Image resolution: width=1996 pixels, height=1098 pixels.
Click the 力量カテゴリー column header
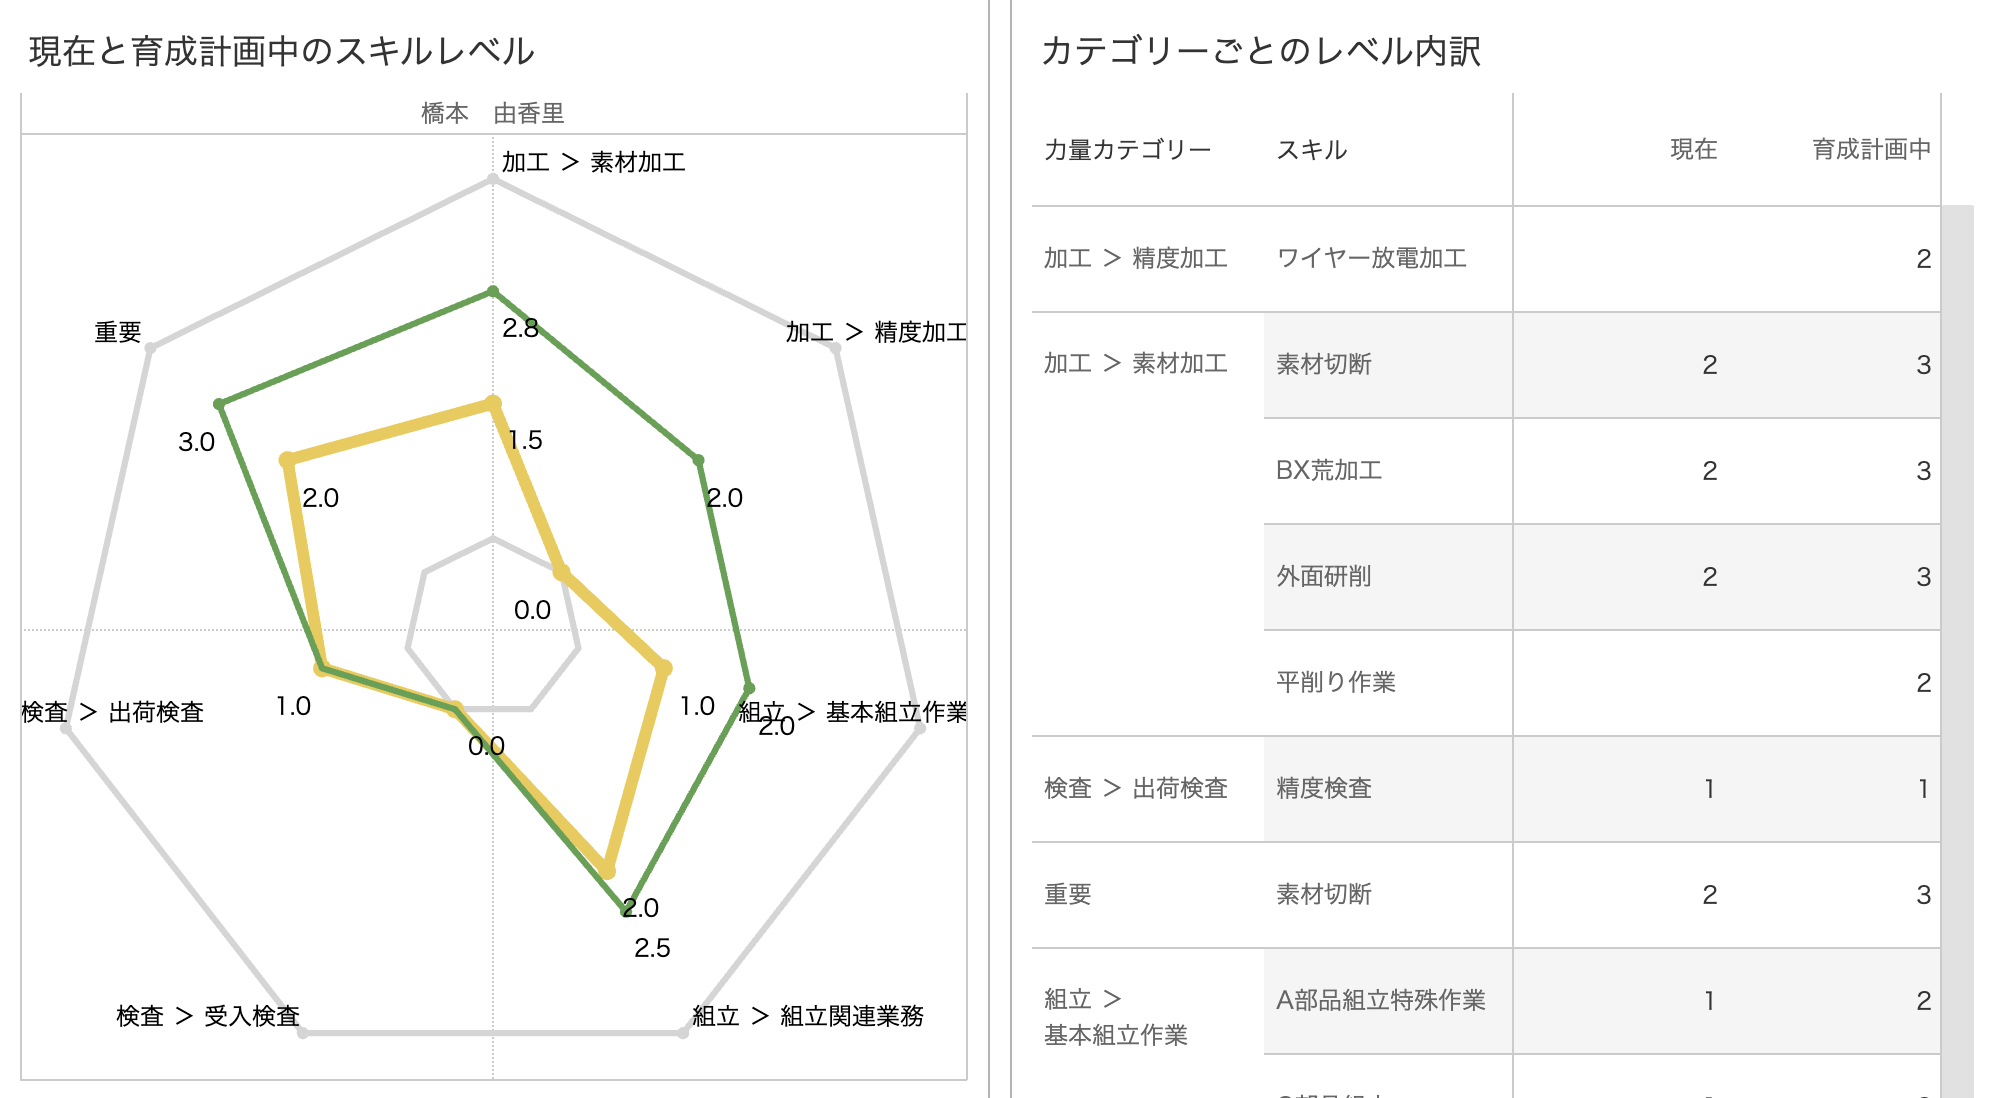[1127, 150]
